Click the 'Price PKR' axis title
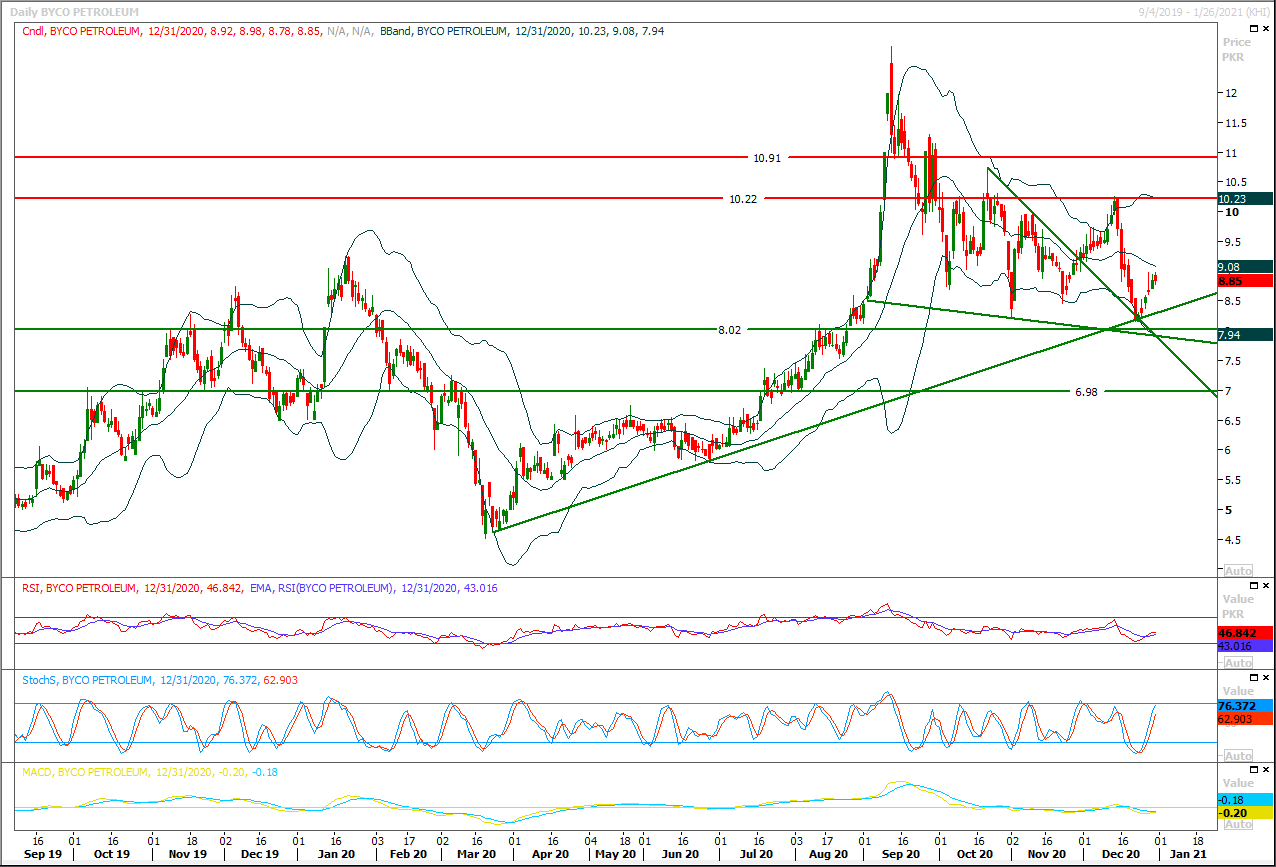This screenshot has height=867, width=1276. (x=1237, y=50)
